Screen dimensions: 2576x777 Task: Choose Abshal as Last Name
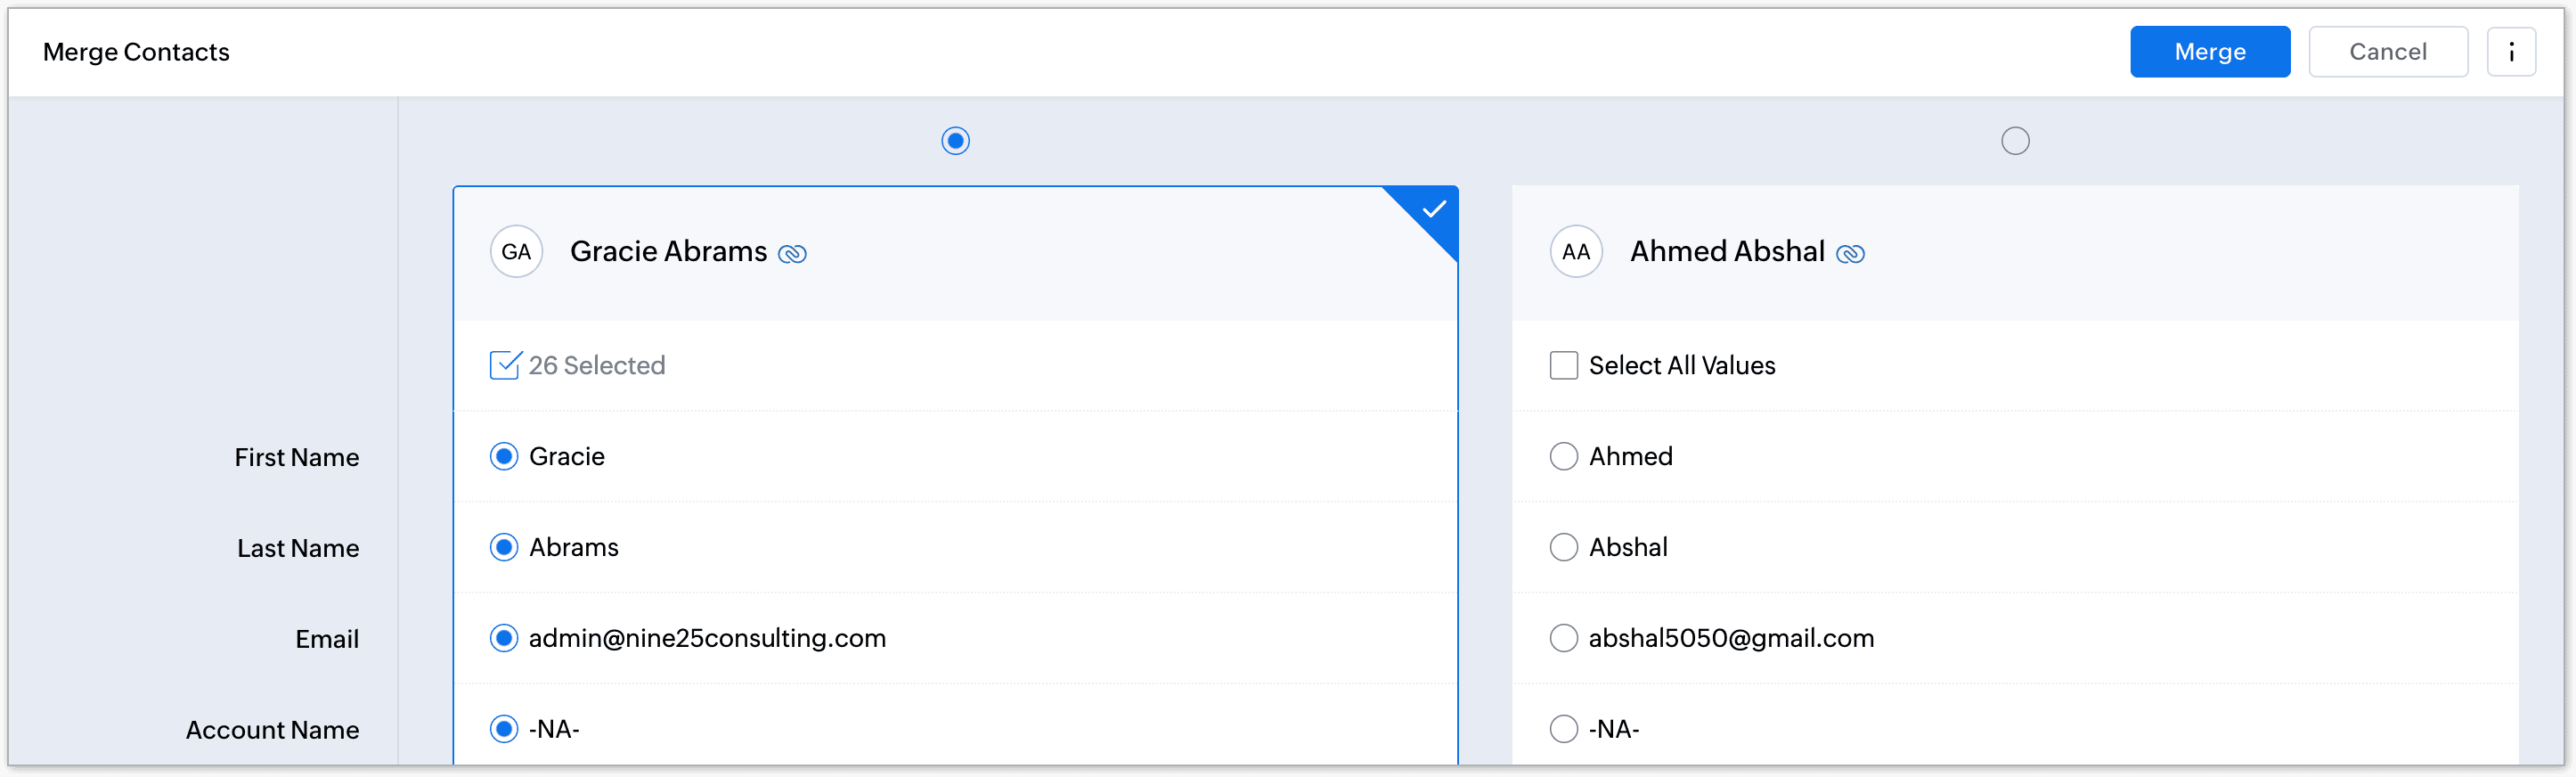(x=1564, y=547)
